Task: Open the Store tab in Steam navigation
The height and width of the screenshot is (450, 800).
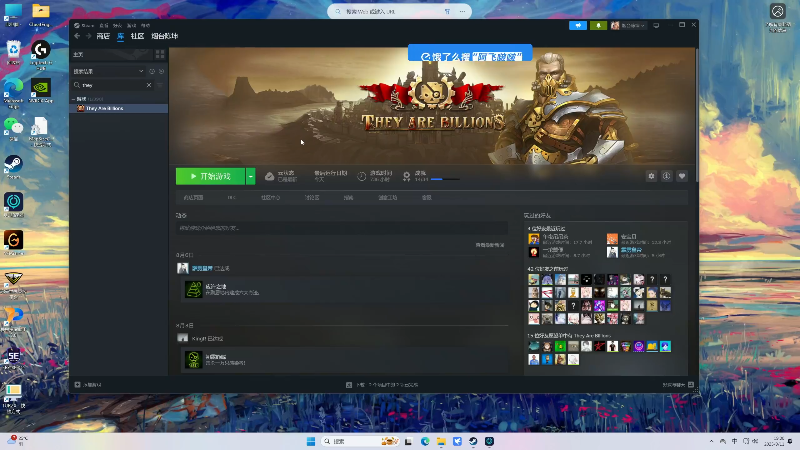Action: tap(103, 36)
